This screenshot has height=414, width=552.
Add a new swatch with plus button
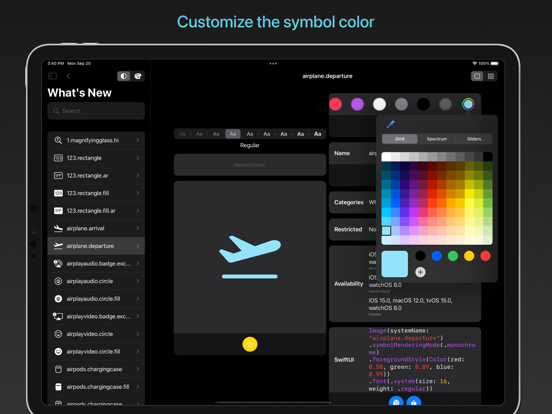click(x=420, y=272)
